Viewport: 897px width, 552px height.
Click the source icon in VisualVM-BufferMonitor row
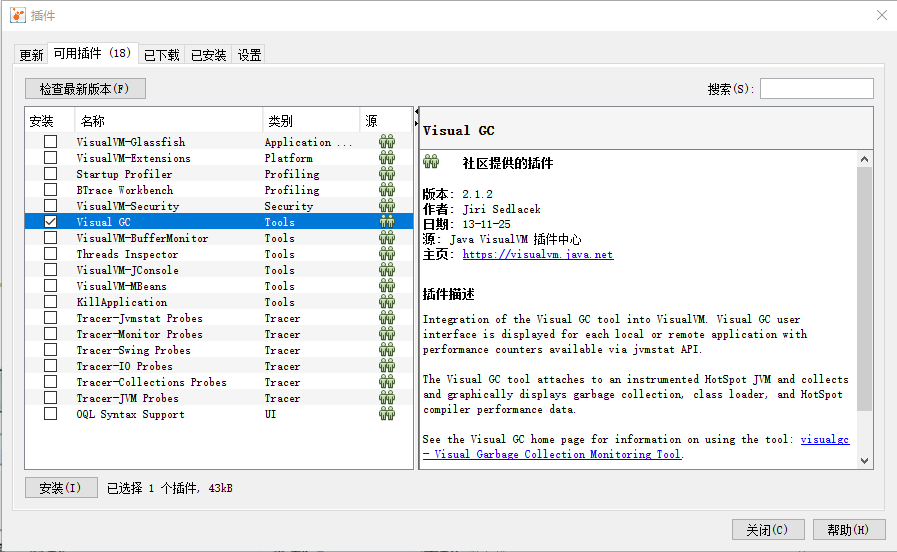point(387,237)
